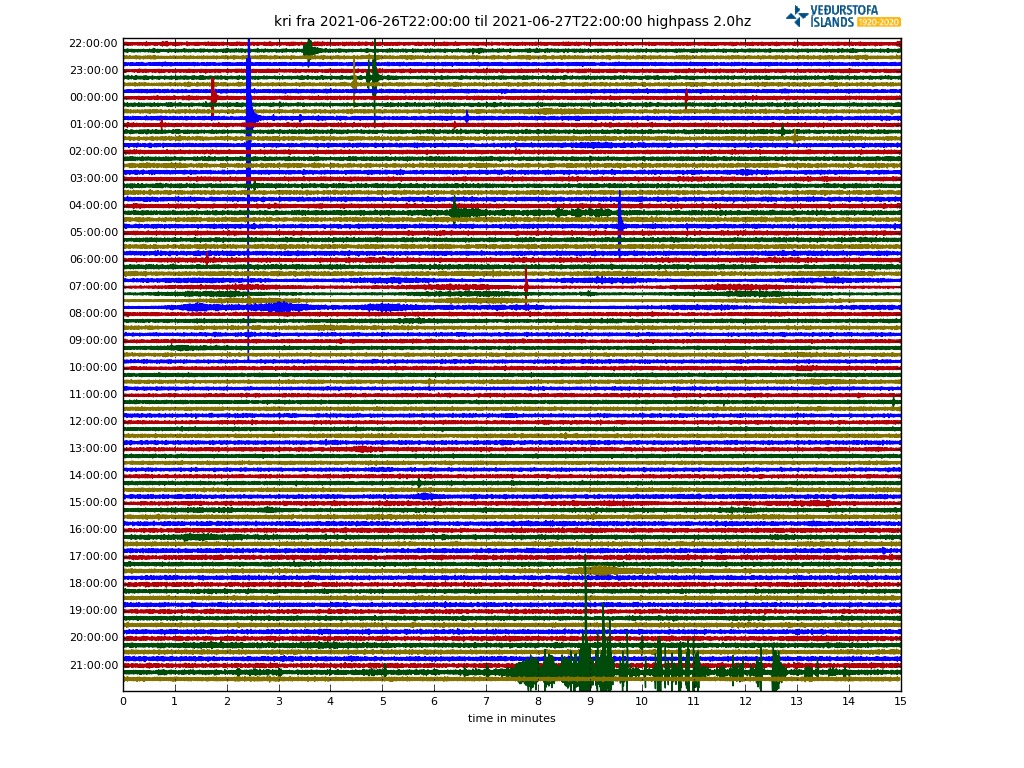Select the 03:00:00 time label

[x=93, y=178]
